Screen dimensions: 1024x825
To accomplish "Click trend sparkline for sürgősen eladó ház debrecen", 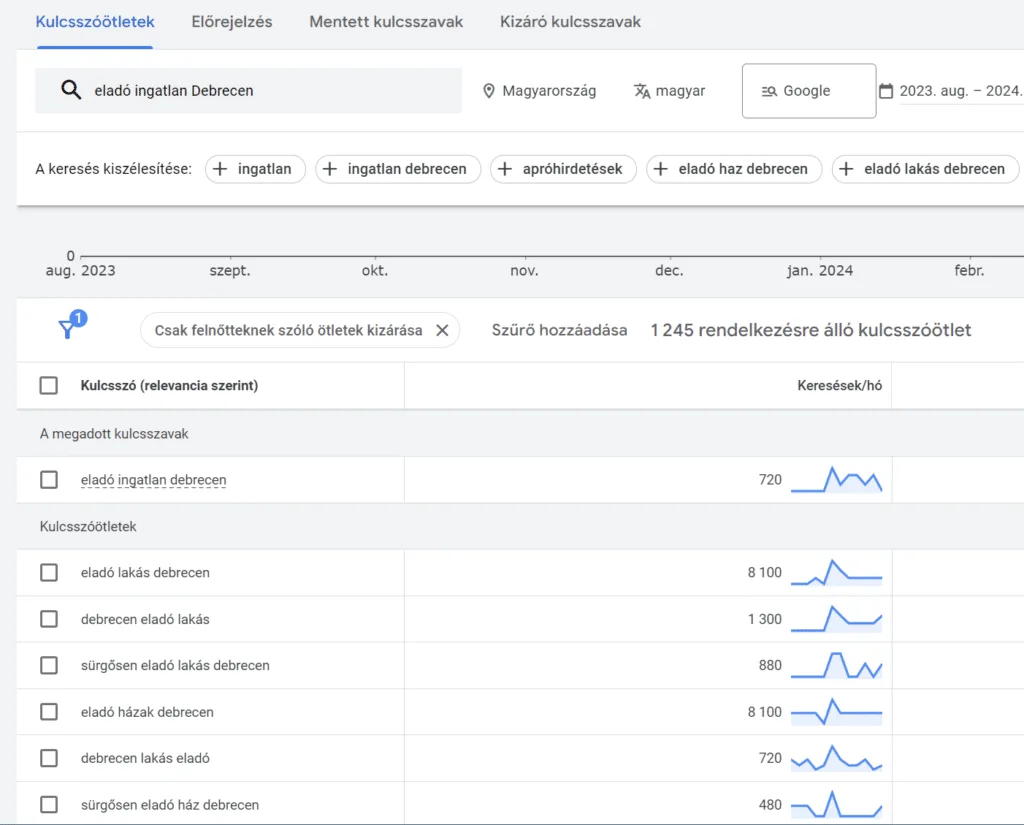I will (837, 805).
